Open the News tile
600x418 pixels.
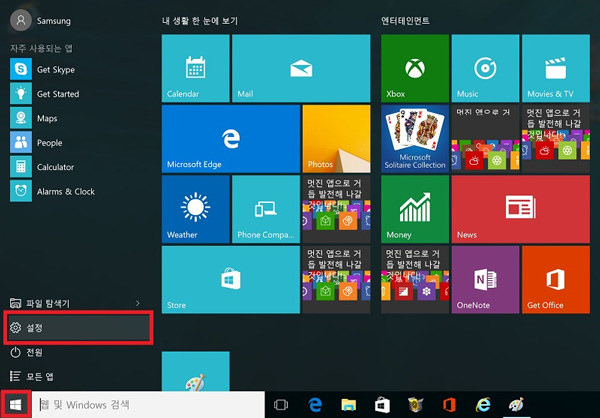[520, 209]
